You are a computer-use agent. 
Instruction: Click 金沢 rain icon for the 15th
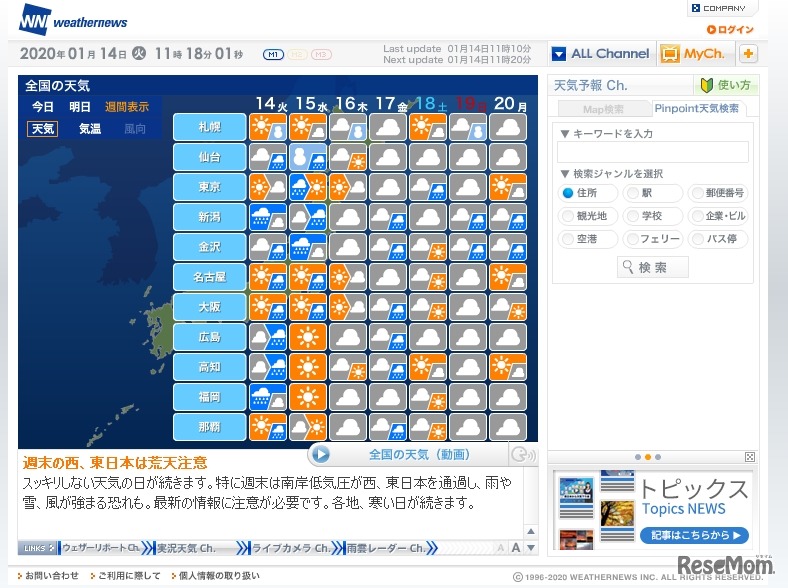pyautogui.click(x=308, y=247)
